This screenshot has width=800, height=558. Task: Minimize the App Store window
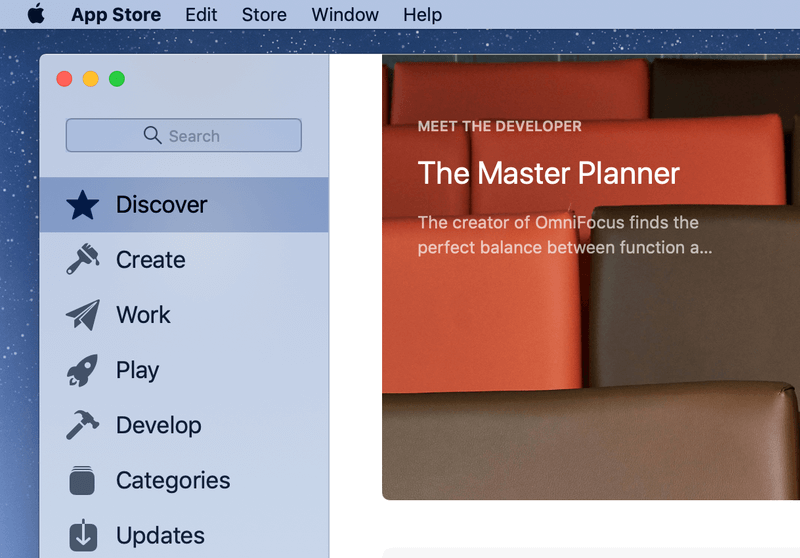(91, 79)
